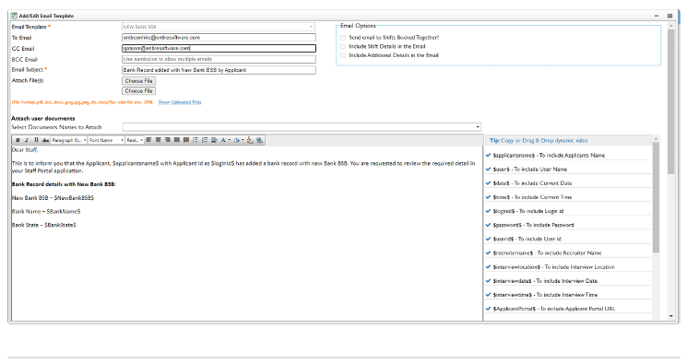Open the Paragraph Style dropdown
The width and height of the screenshot is (687, 364).
tap(69, 140)
